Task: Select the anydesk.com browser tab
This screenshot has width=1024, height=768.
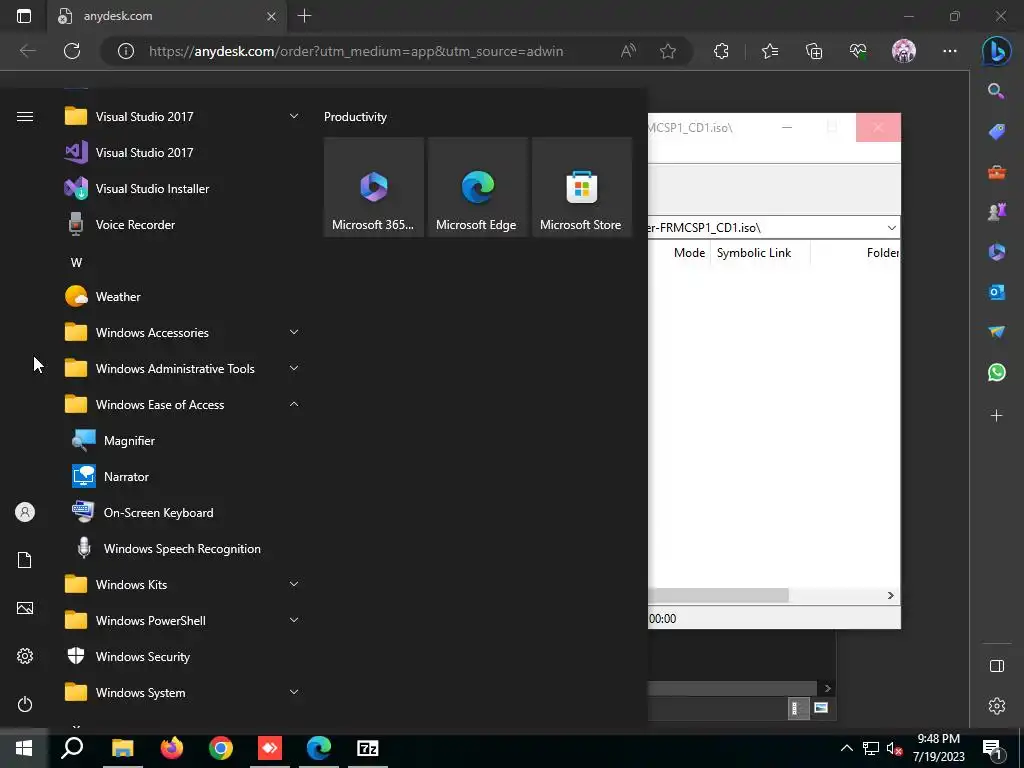Action: pyautogui.click(x=168, y=16)
